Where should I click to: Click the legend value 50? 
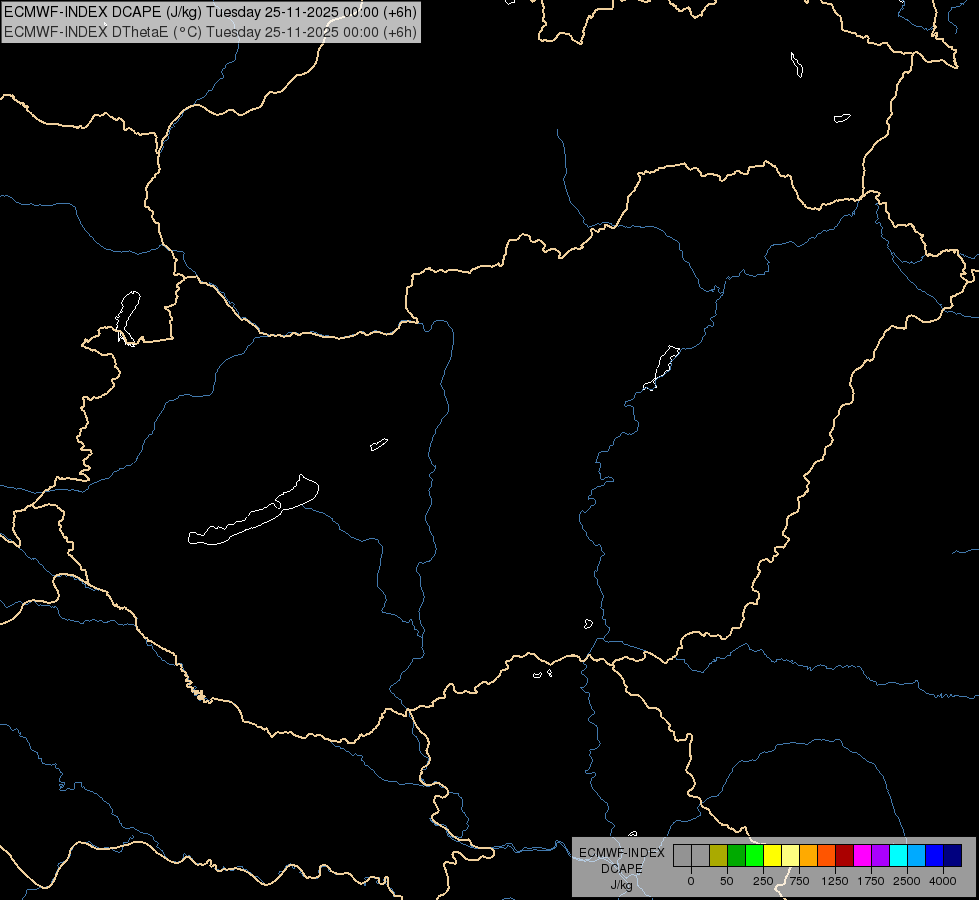(x=727, y=881)
